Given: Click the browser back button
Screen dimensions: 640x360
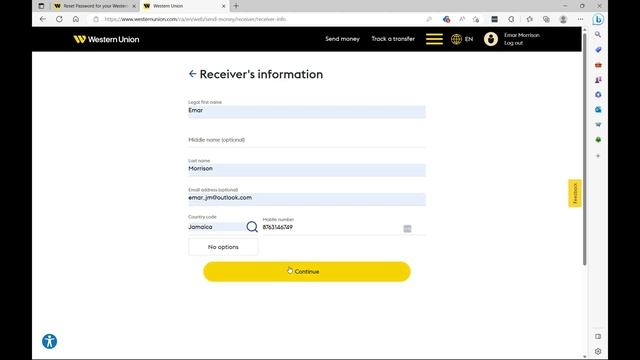Looking at the screenshot, I should pos(43,19).
